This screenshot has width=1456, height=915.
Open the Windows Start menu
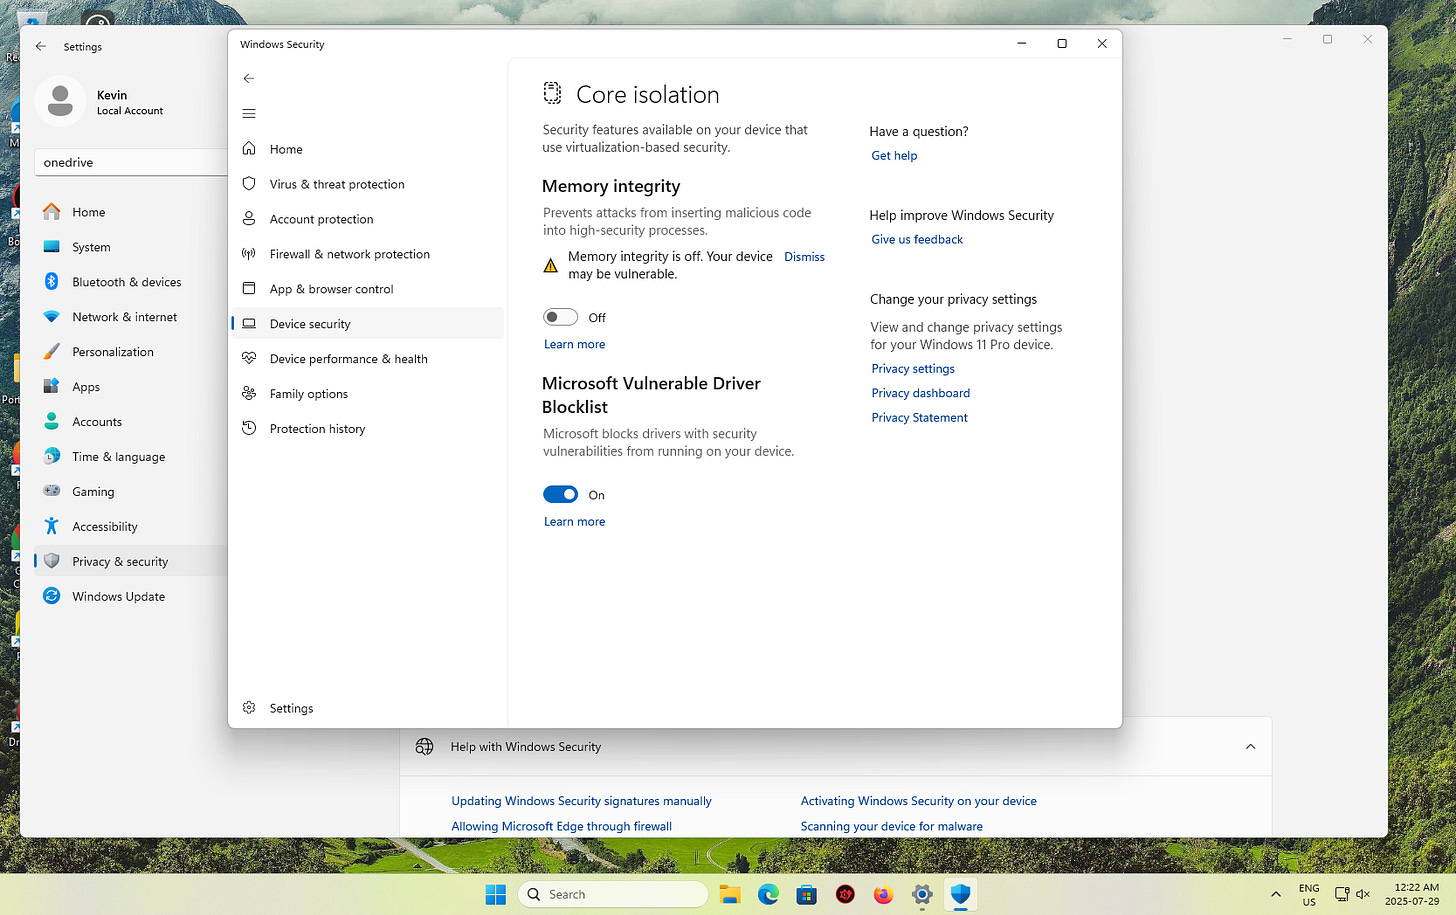coord(496,895)
